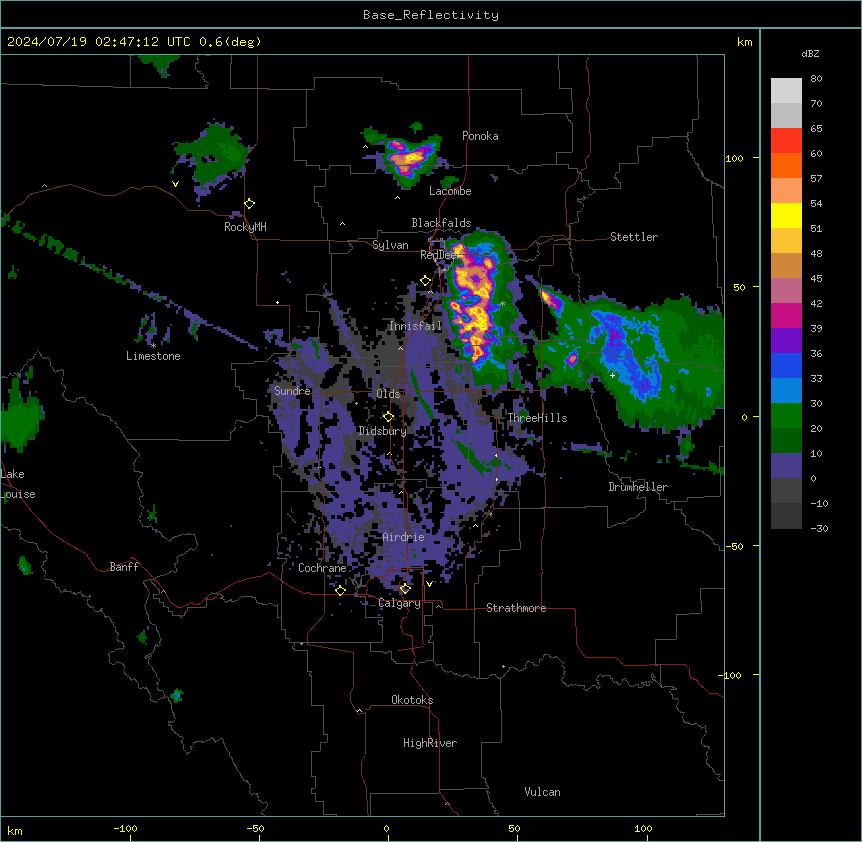
Task: Click the ThreeHills label
Action: (537, 418)
